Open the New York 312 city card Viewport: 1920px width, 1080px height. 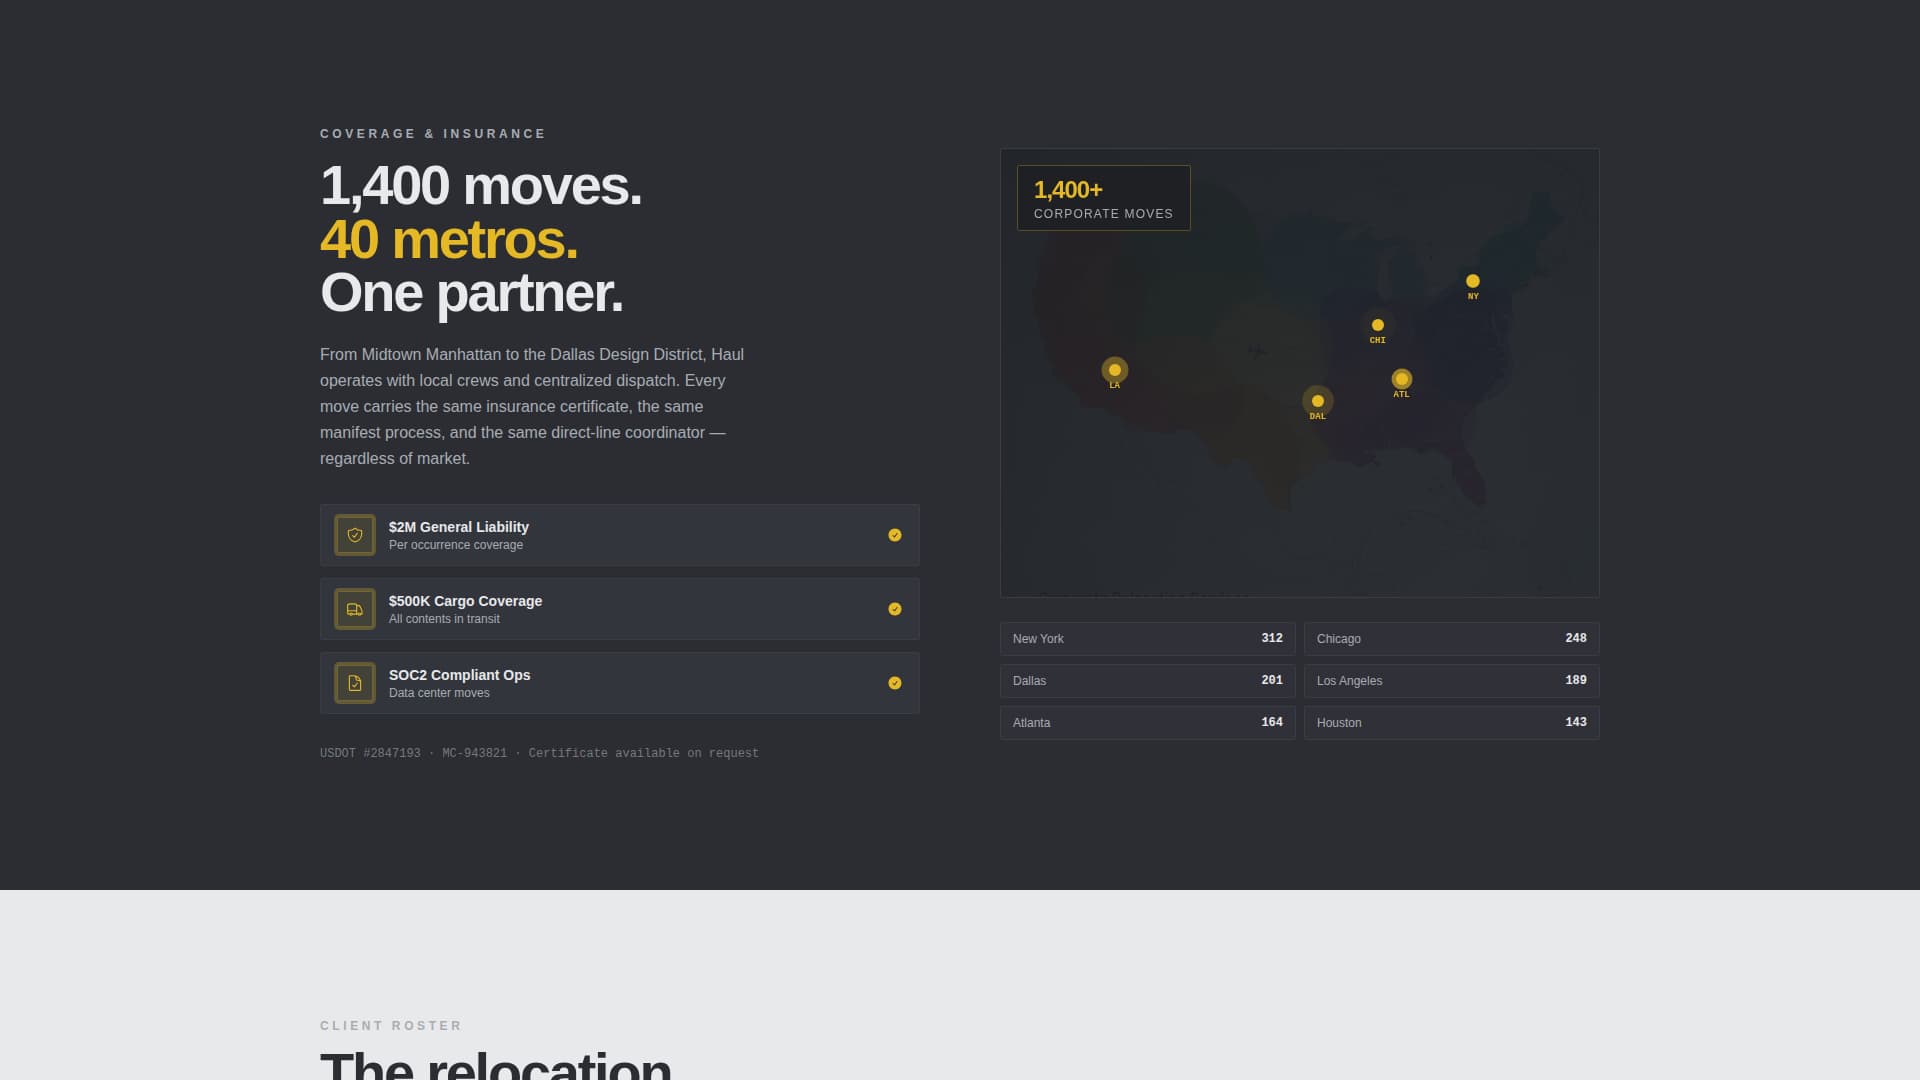point(1148,639)
